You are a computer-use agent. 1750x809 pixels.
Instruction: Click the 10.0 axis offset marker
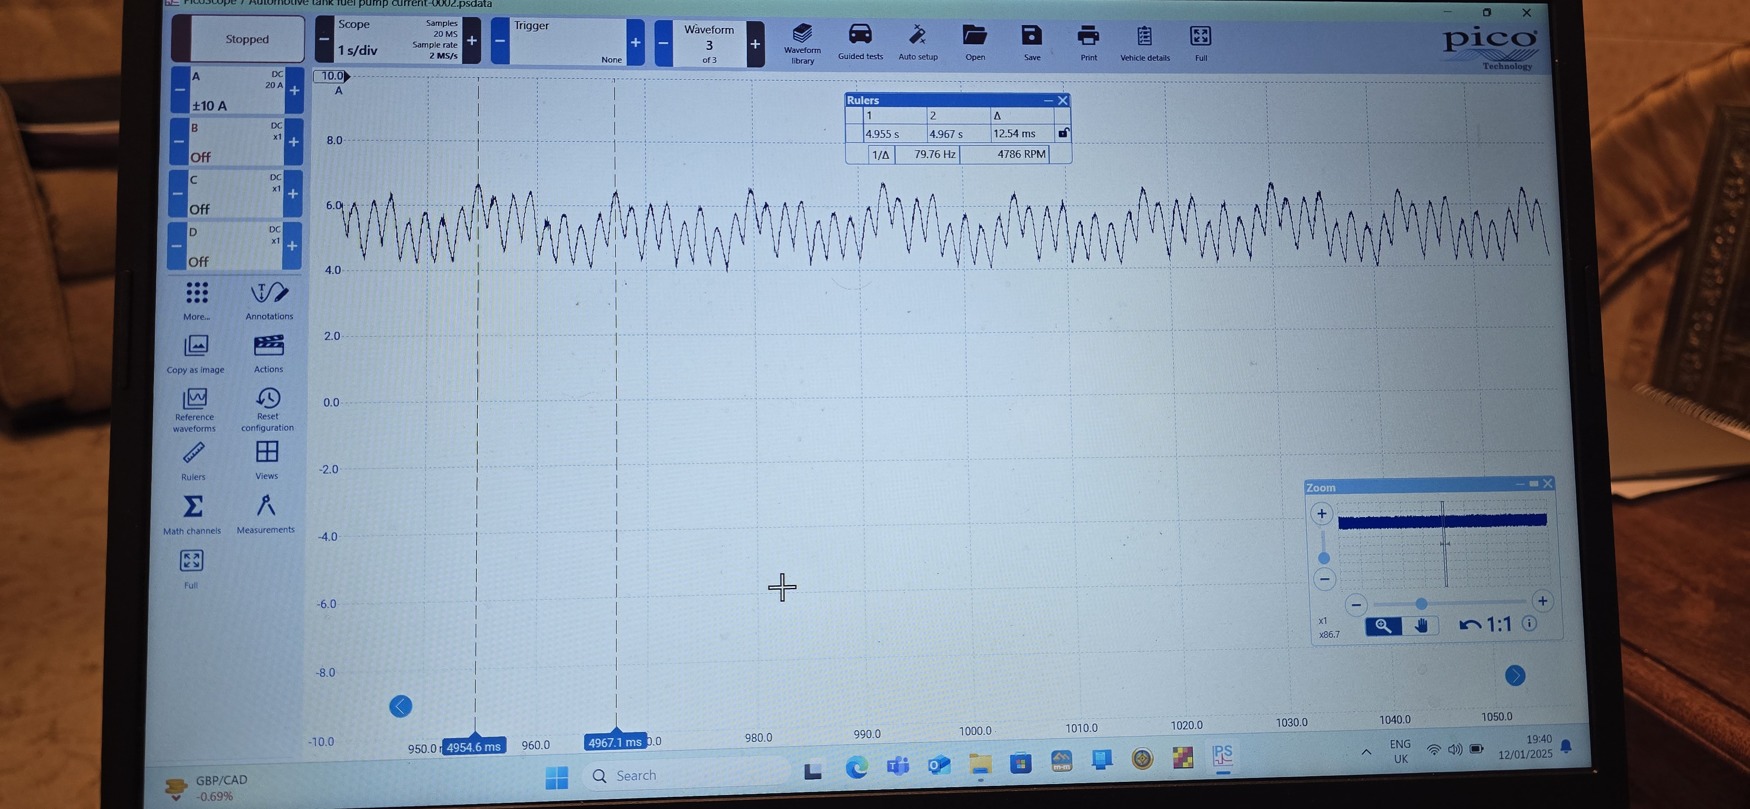[x=334, y=76]
